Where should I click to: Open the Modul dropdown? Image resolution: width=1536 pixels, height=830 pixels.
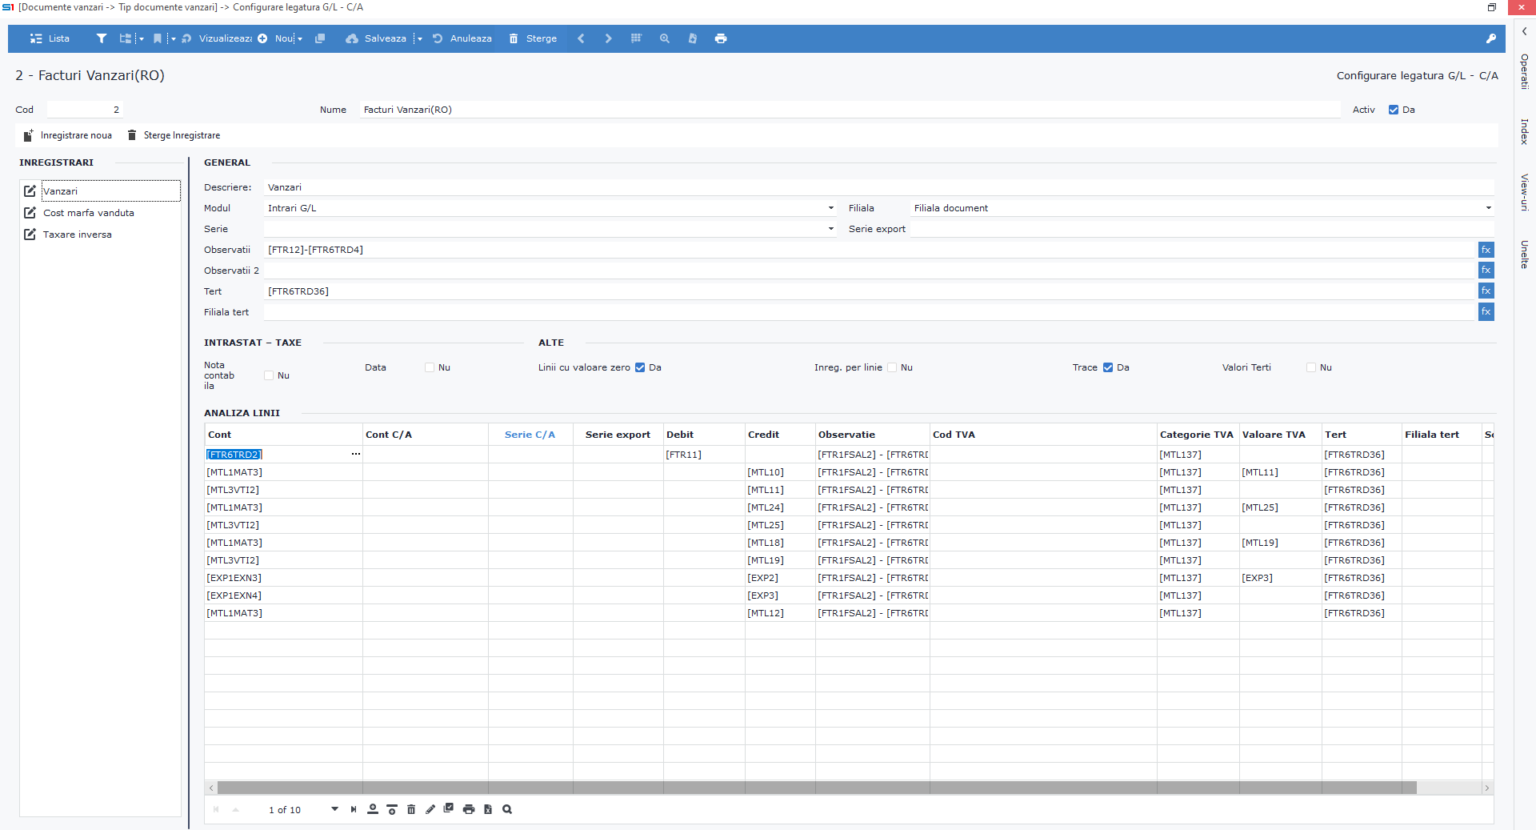pyautogui.click(x=831, y=208)
